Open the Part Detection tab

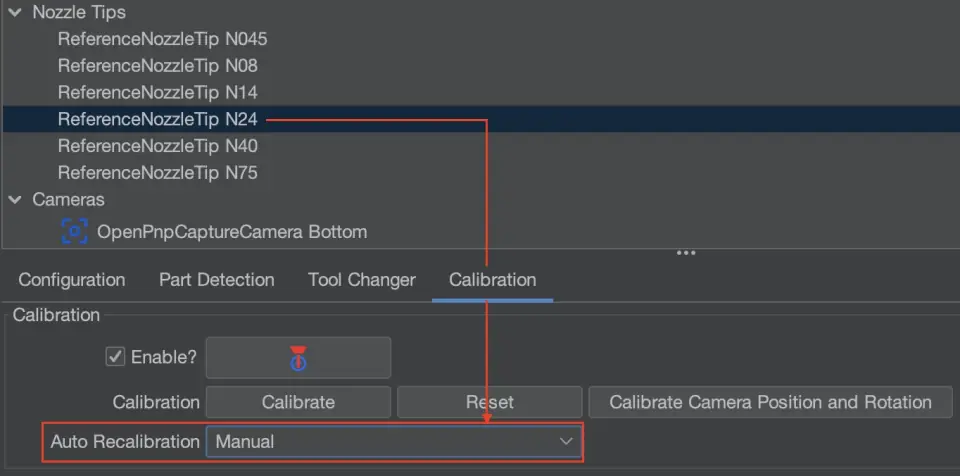pos(216,280)
